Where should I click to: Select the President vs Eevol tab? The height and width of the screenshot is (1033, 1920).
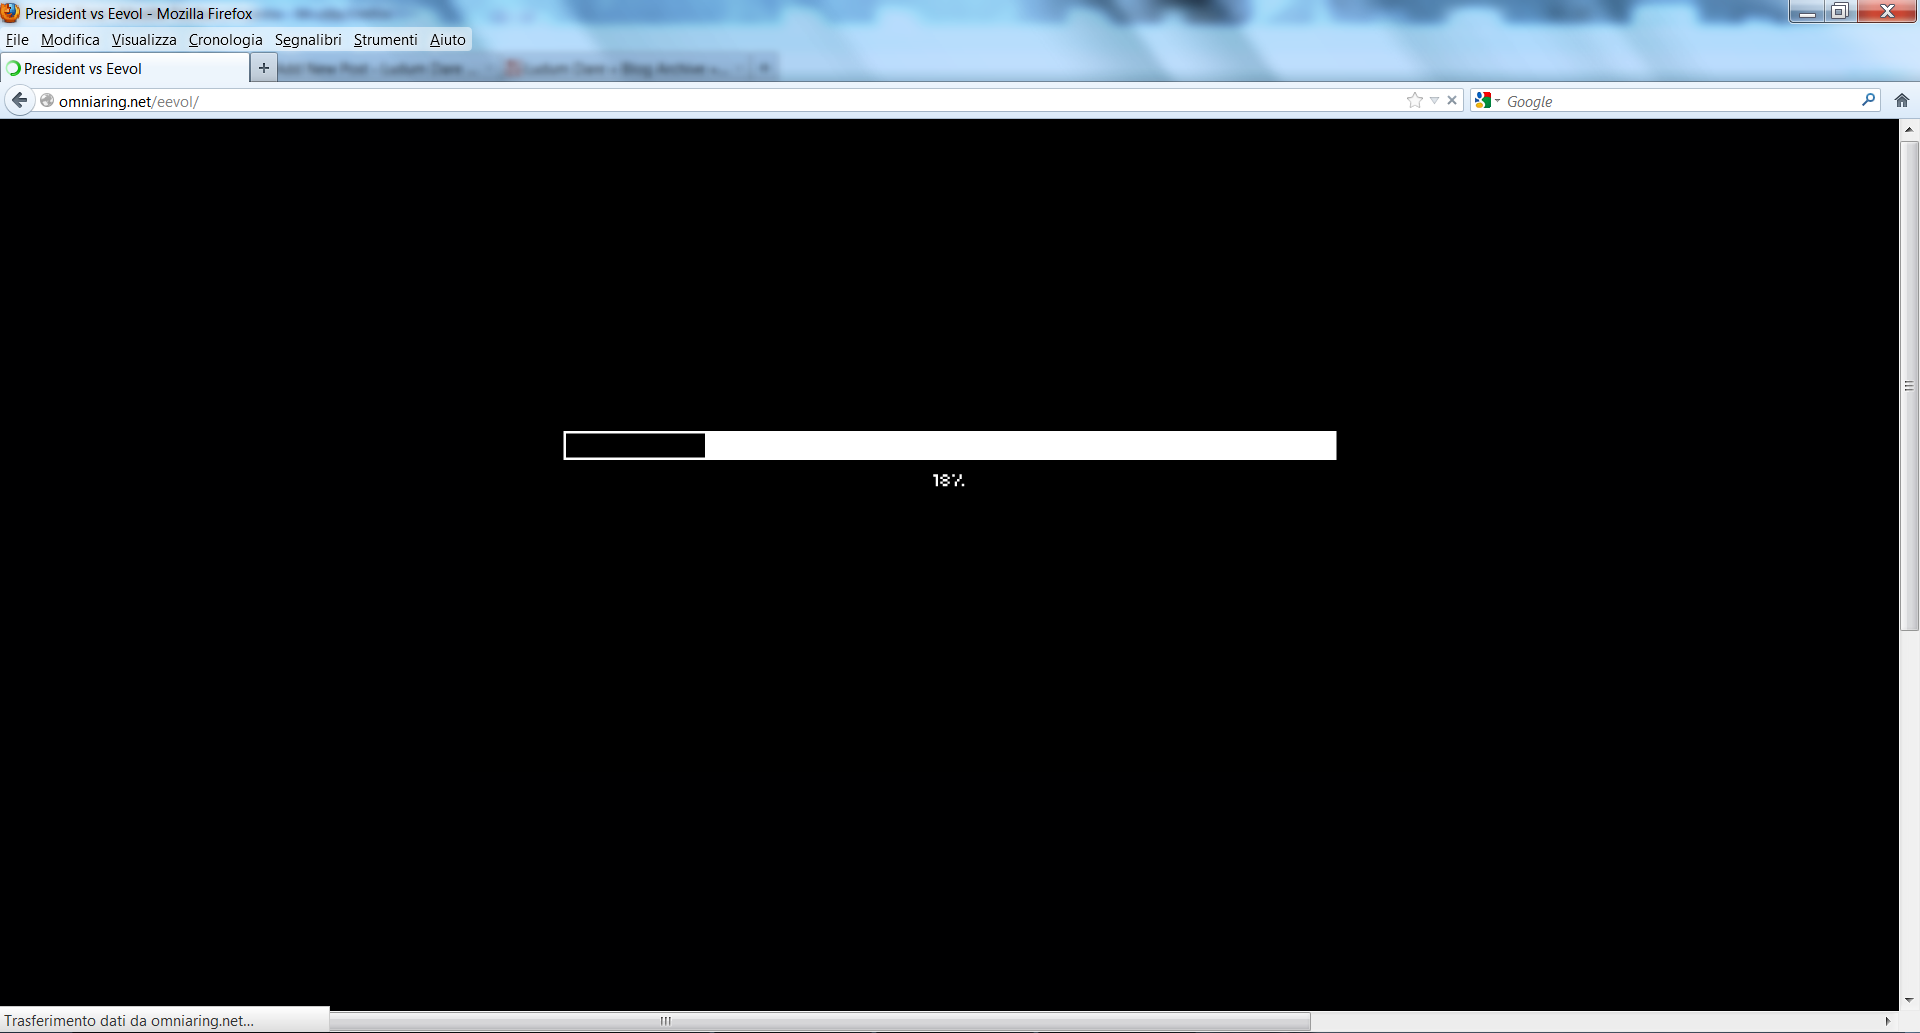pyautogui.click(x=125, y=68)
